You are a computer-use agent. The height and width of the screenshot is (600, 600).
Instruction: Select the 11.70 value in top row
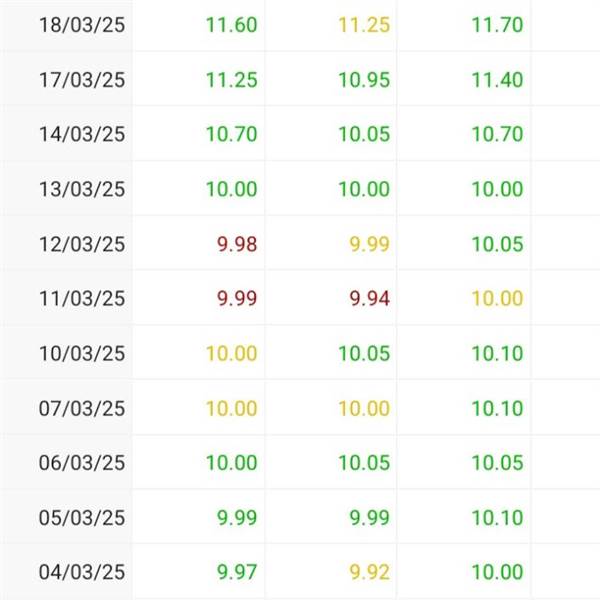point(497,25)
